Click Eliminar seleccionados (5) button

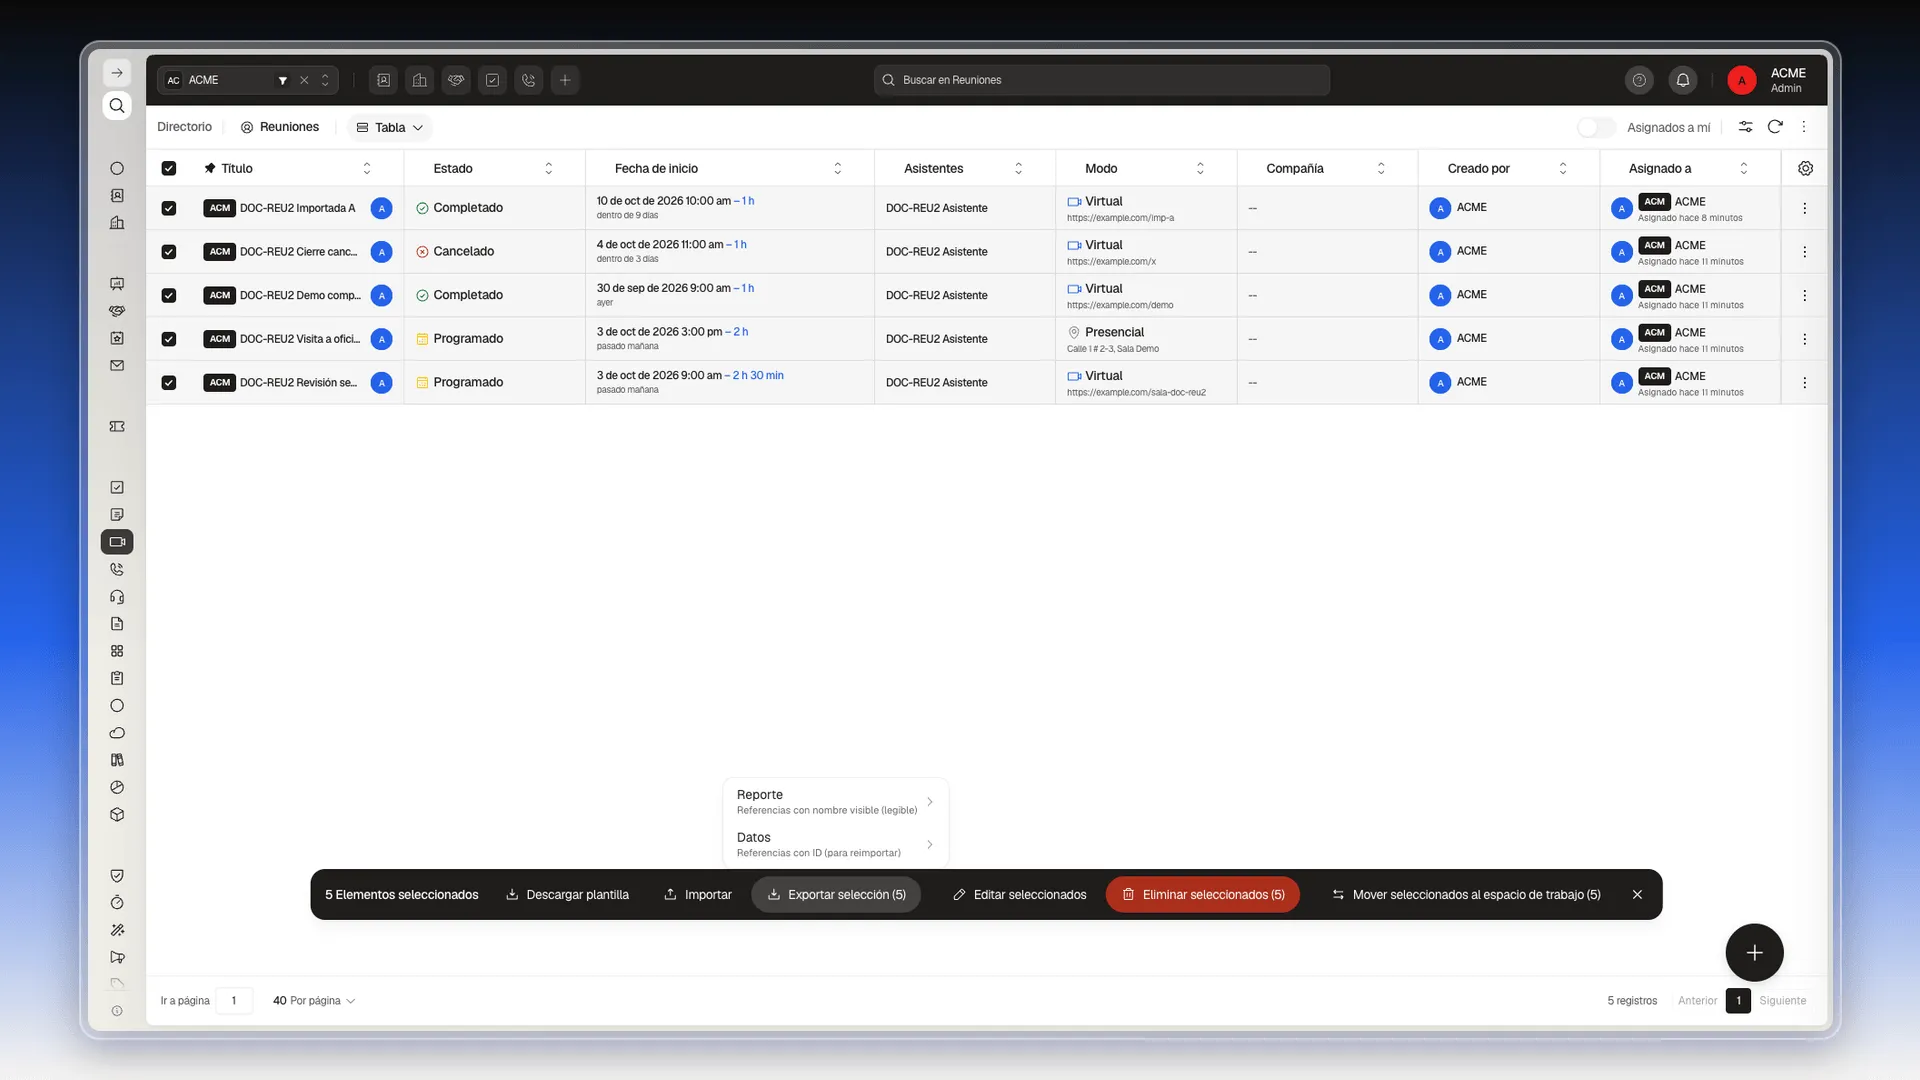pyautogui.click(x=1203, y=895)
